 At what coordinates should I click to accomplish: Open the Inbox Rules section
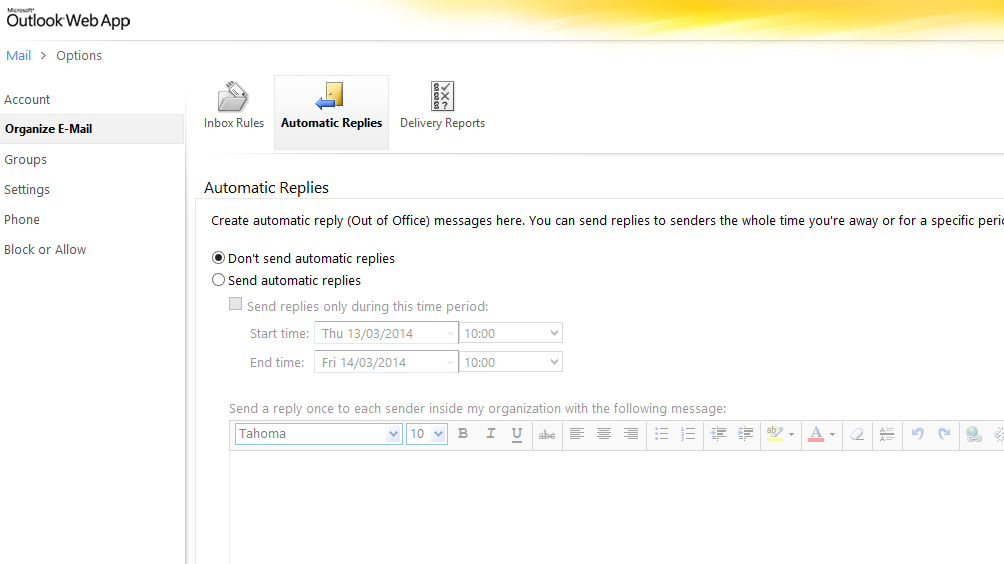point(234,106)
